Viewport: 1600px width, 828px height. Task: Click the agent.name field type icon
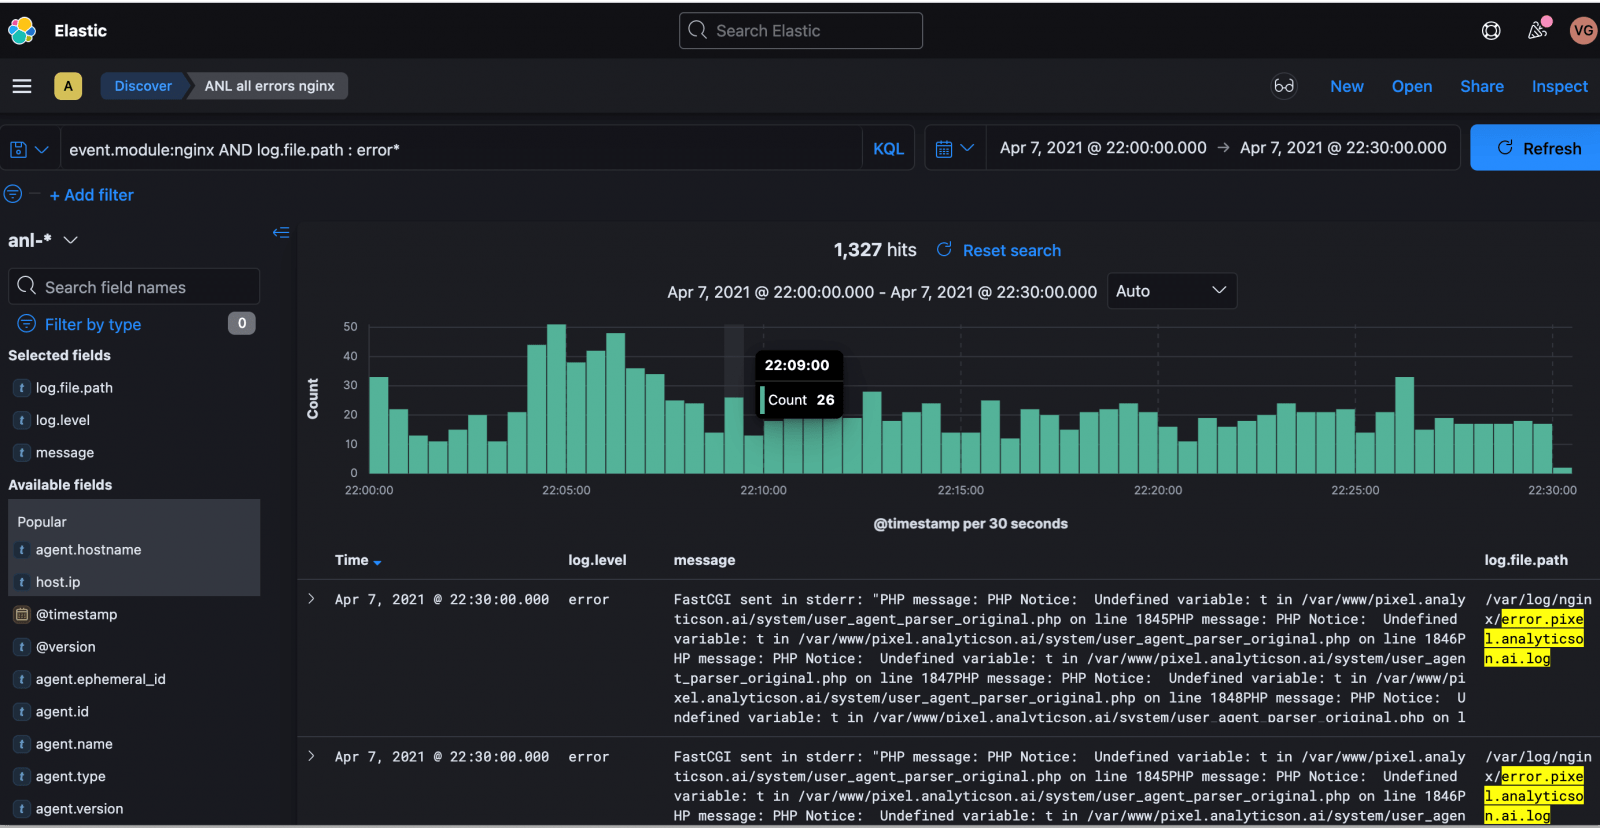[x=21, y=744]
